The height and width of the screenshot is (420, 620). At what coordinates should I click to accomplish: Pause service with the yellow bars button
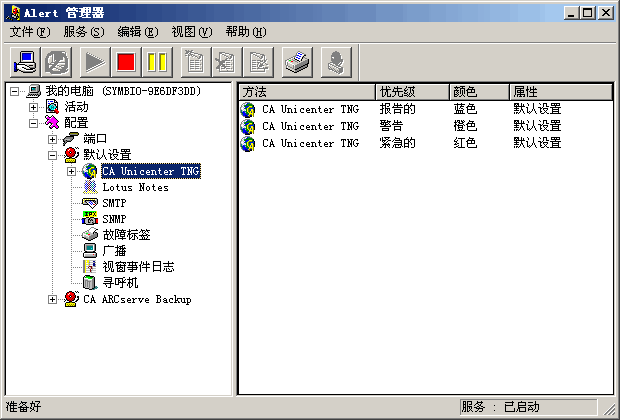pos(157,62)
